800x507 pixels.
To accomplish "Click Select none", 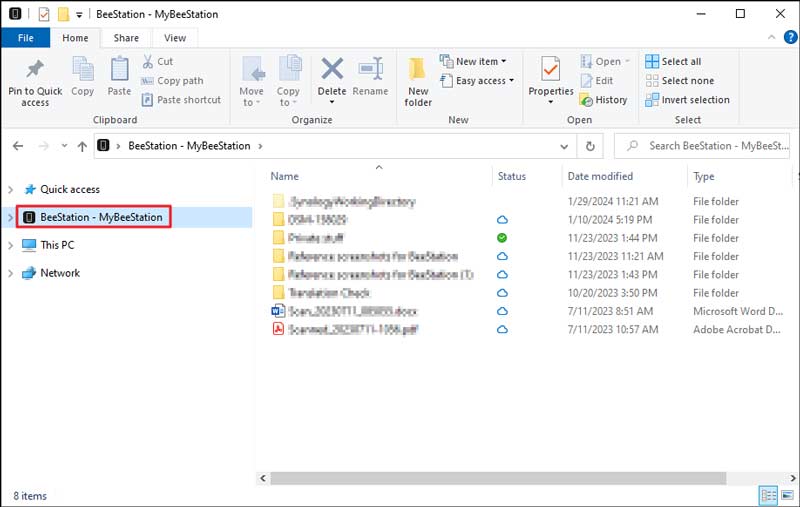I will click(x=680, y=81).
